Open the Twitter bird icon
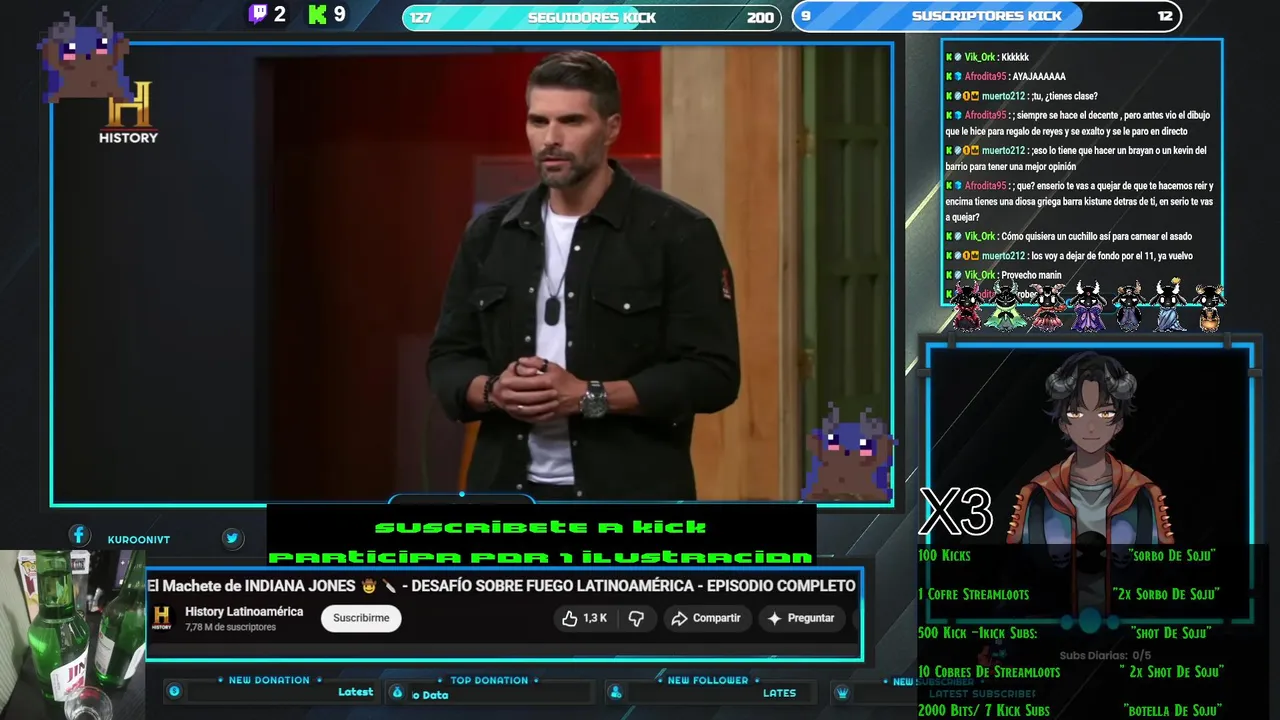 232,538
